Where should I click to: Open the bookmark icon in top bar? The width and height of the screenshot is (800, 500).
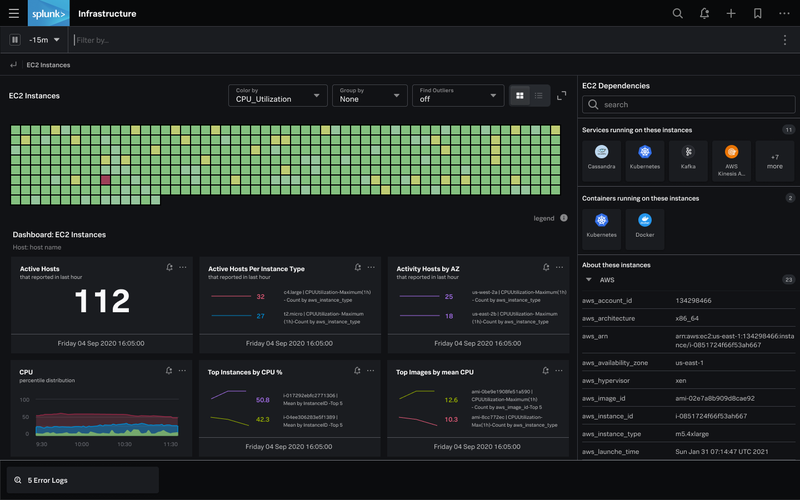tap(758, 14)
